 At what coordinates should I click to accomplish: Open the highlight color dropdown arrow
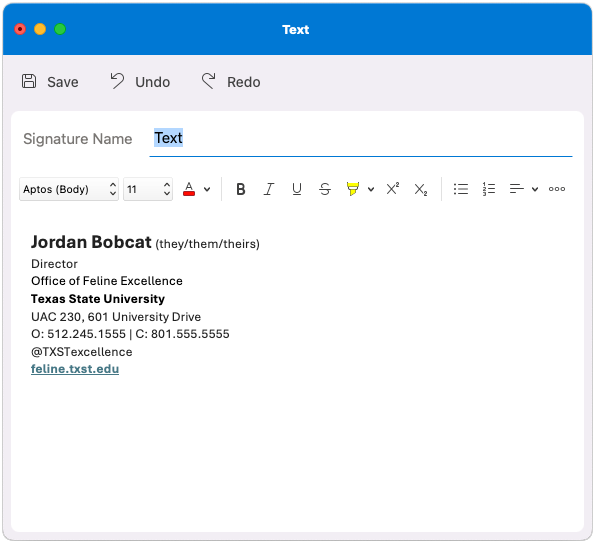371,189
